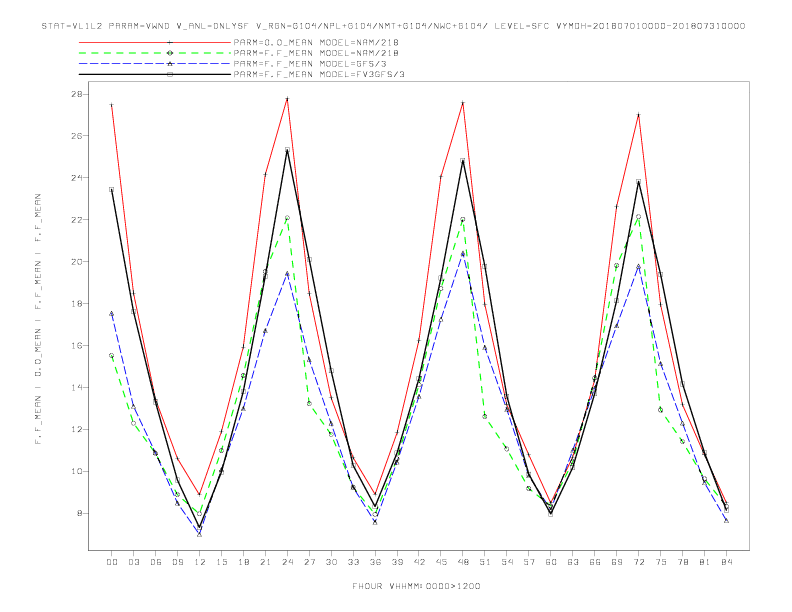
Task: Click y-axis tick label 26
Action: (77, 136)
